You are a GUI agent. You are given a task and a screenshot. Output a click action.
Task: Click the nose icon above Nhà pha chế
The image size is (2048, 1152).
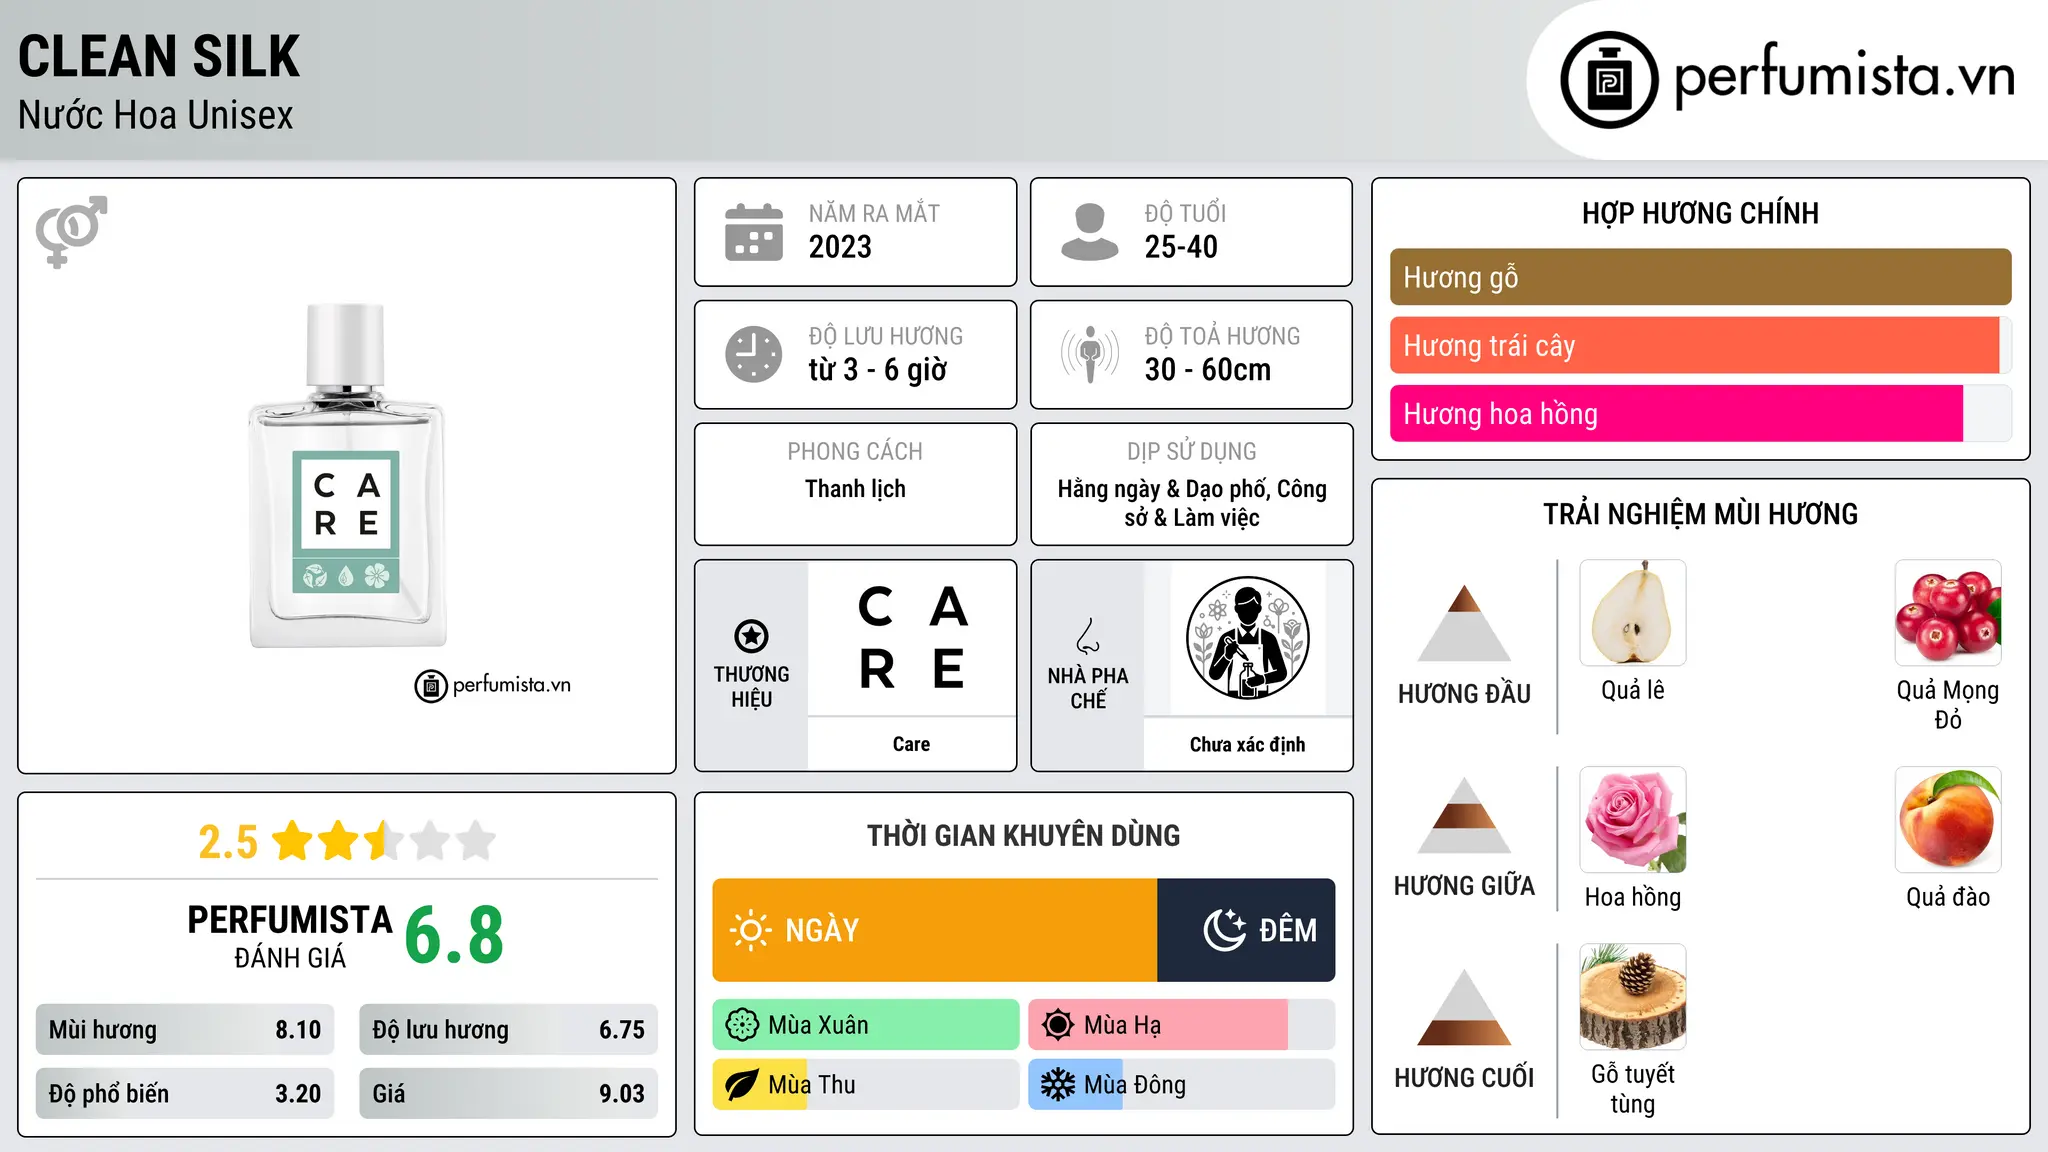[x=1088, y=636]
